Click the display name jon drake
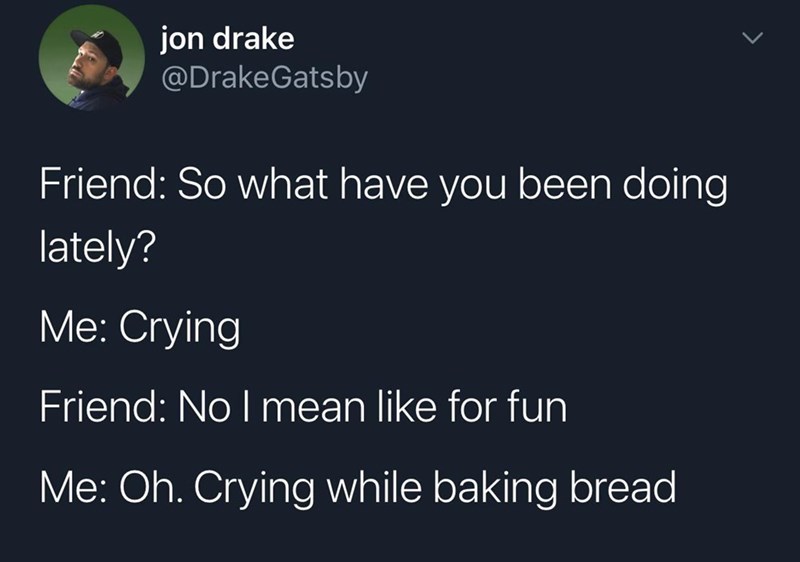Image resolution: width=800 pixels, height=562 pixels. (228, 40)
